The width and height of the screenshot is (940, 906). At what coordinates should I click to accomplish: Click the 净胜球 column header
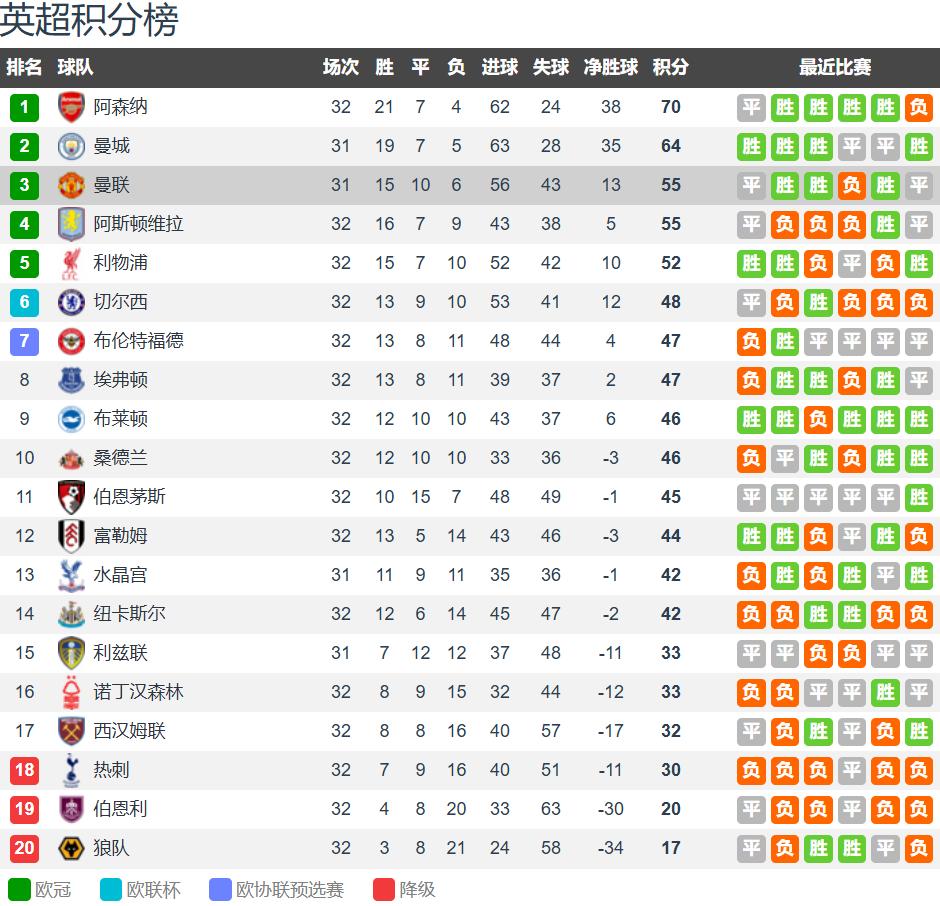pos(611,68)
